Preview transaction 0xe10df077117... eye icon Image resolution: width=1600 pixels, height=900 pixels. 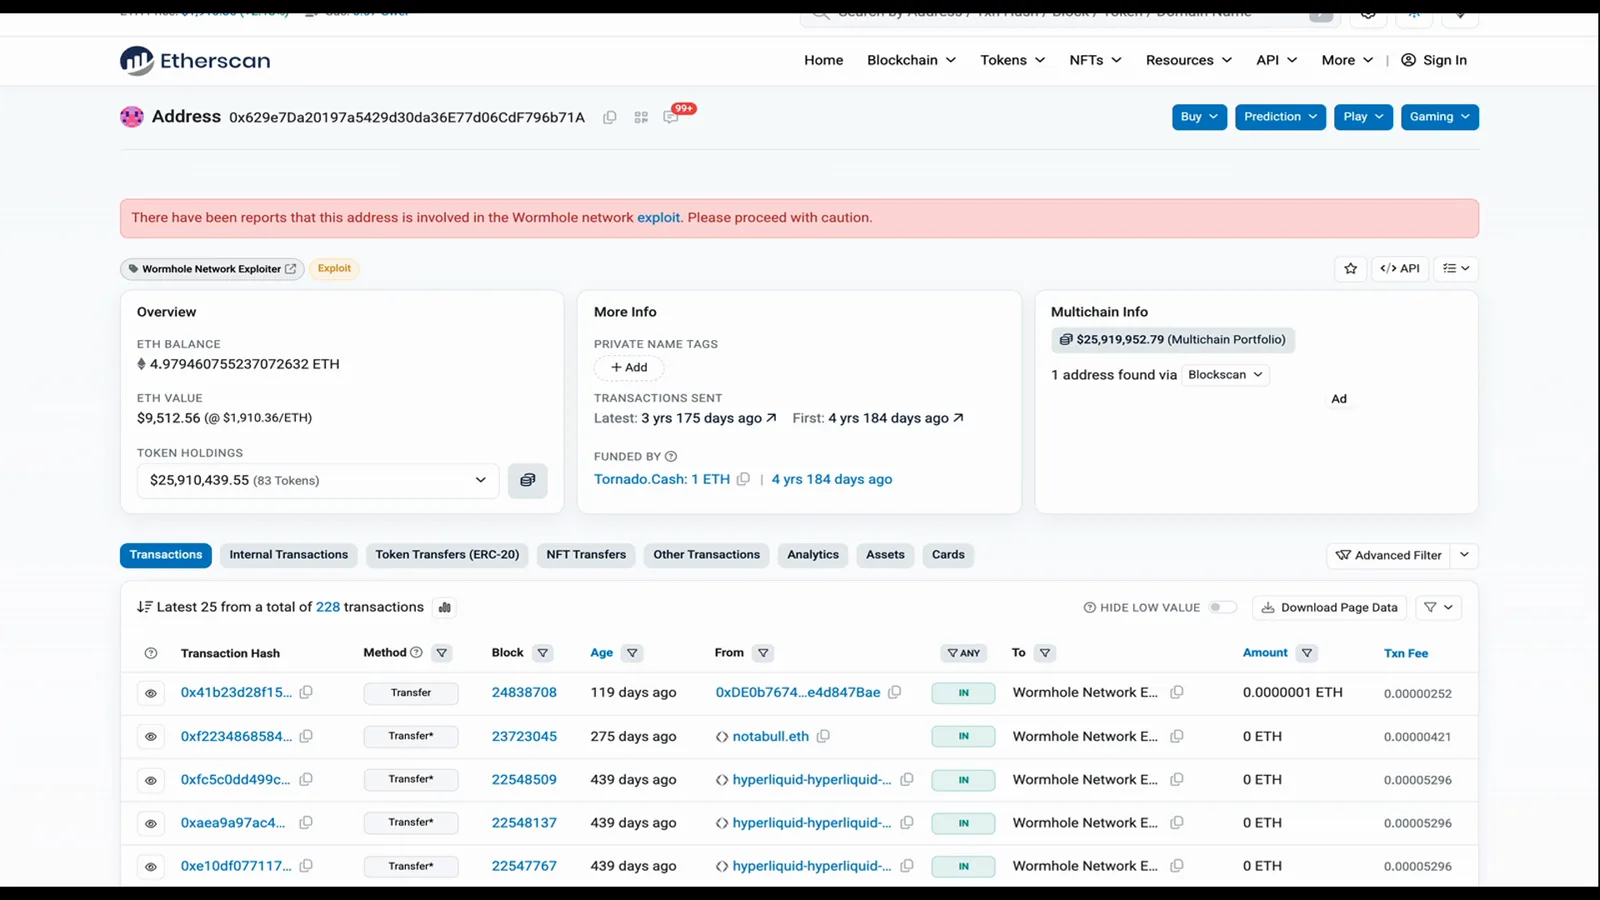click(x=151, y=867)
